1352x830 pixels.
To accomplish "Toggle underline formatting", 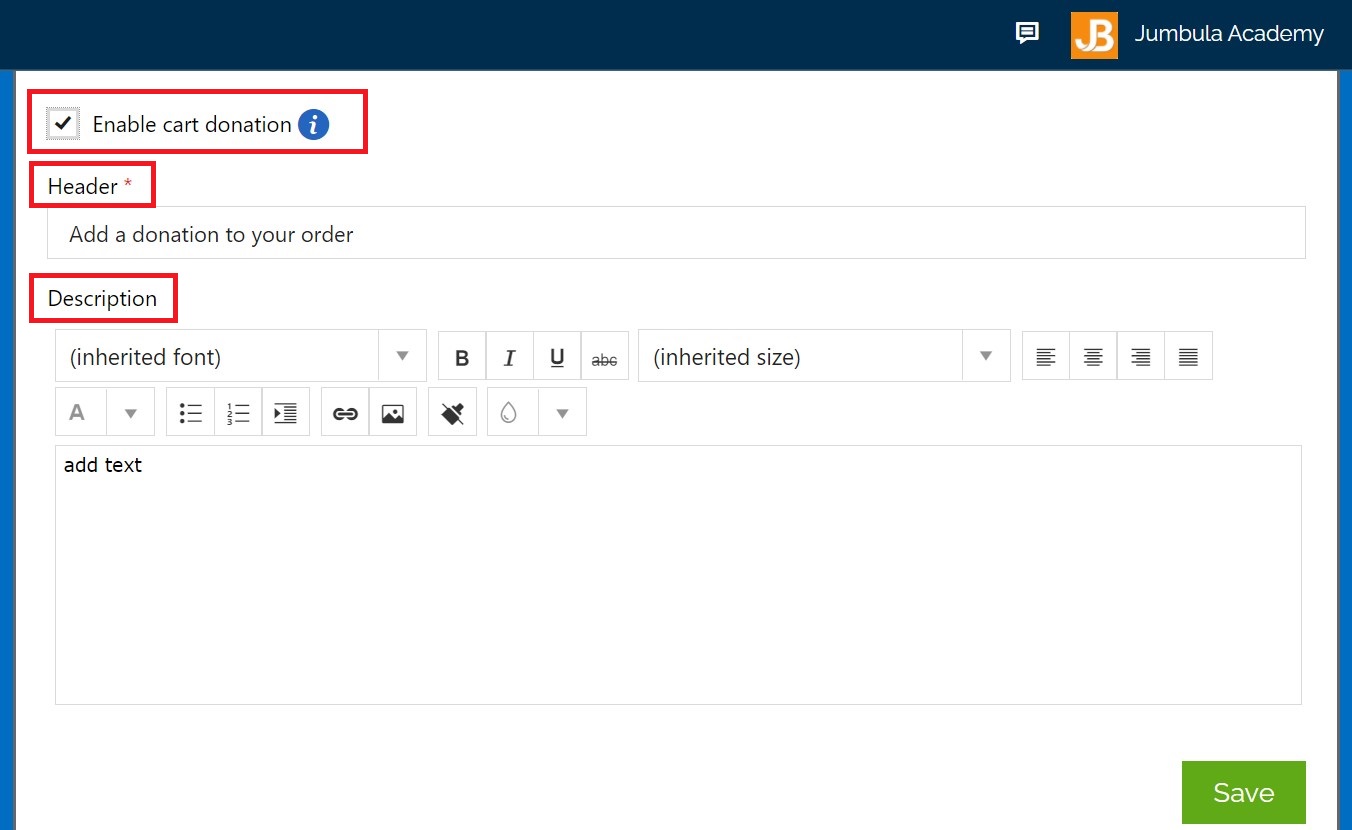I will (x=557, y=357).
